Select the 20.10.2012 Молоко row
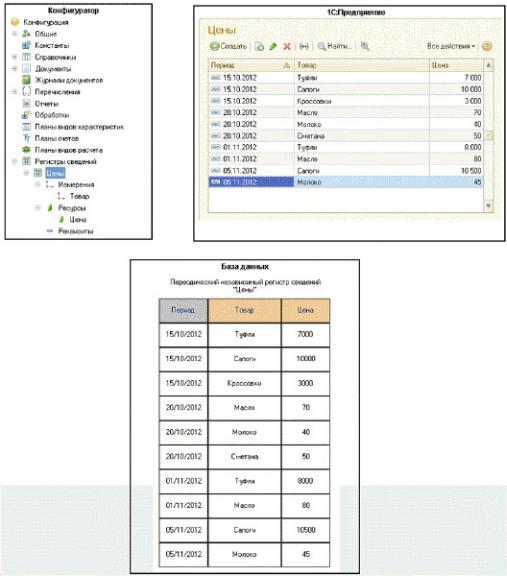 click(346, 124)
